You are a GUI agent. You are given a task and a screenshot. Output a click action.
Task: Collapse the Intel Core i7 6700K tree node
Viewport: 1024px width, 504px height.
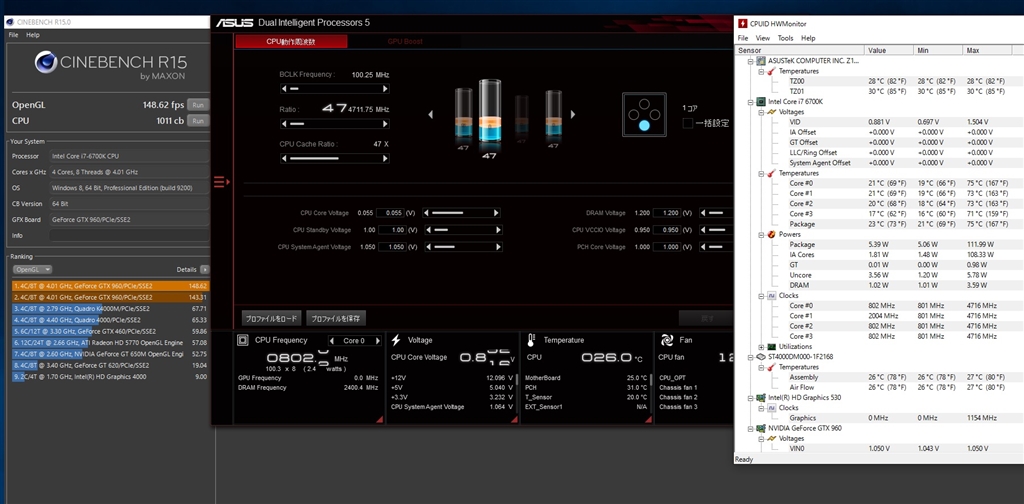pos(750,102)
